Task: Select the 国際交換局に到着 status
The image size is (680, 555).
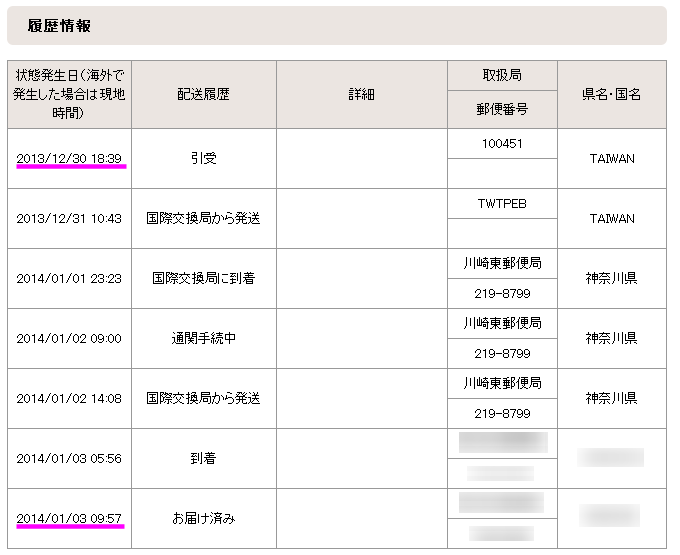Action: pyautogui.click(x=203, y=278)
